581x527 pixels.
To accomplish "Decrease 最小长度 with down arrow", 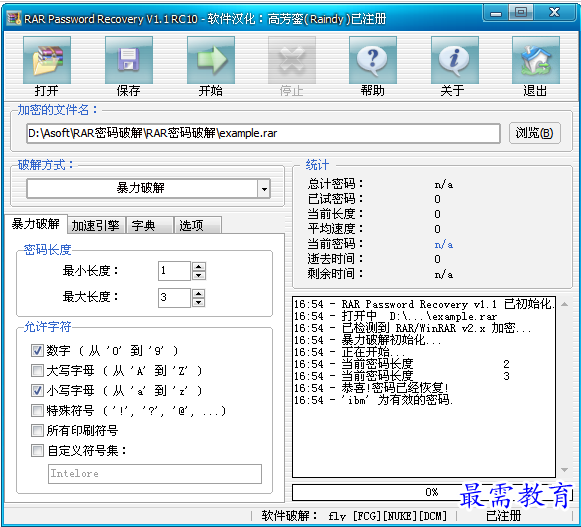I will (199, 275).
